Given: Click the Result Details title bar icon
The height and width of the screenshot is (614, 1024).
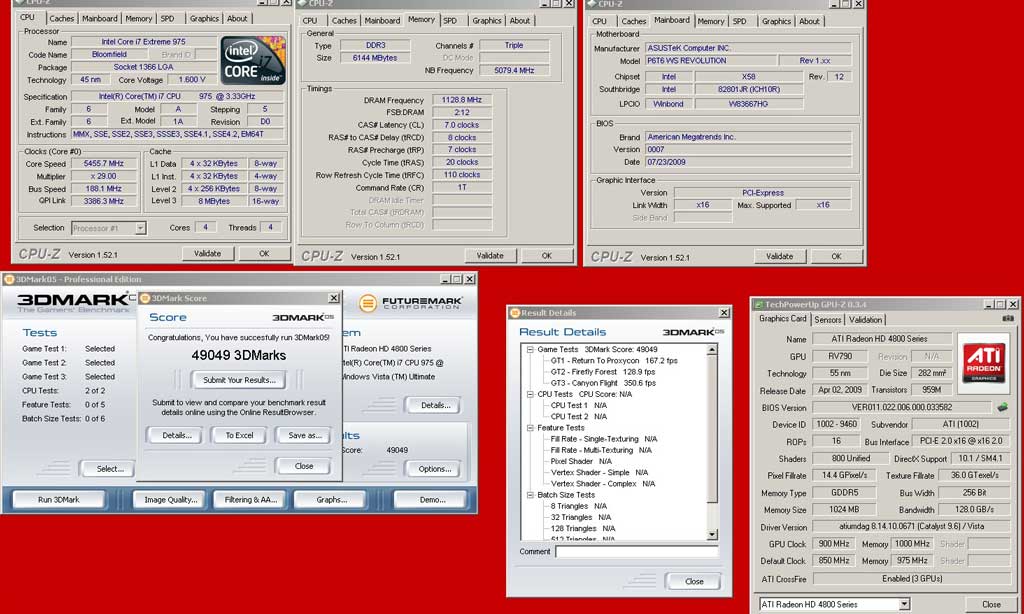Looking at the screenshot, I should pyautogui.click(x=514, y=313).
